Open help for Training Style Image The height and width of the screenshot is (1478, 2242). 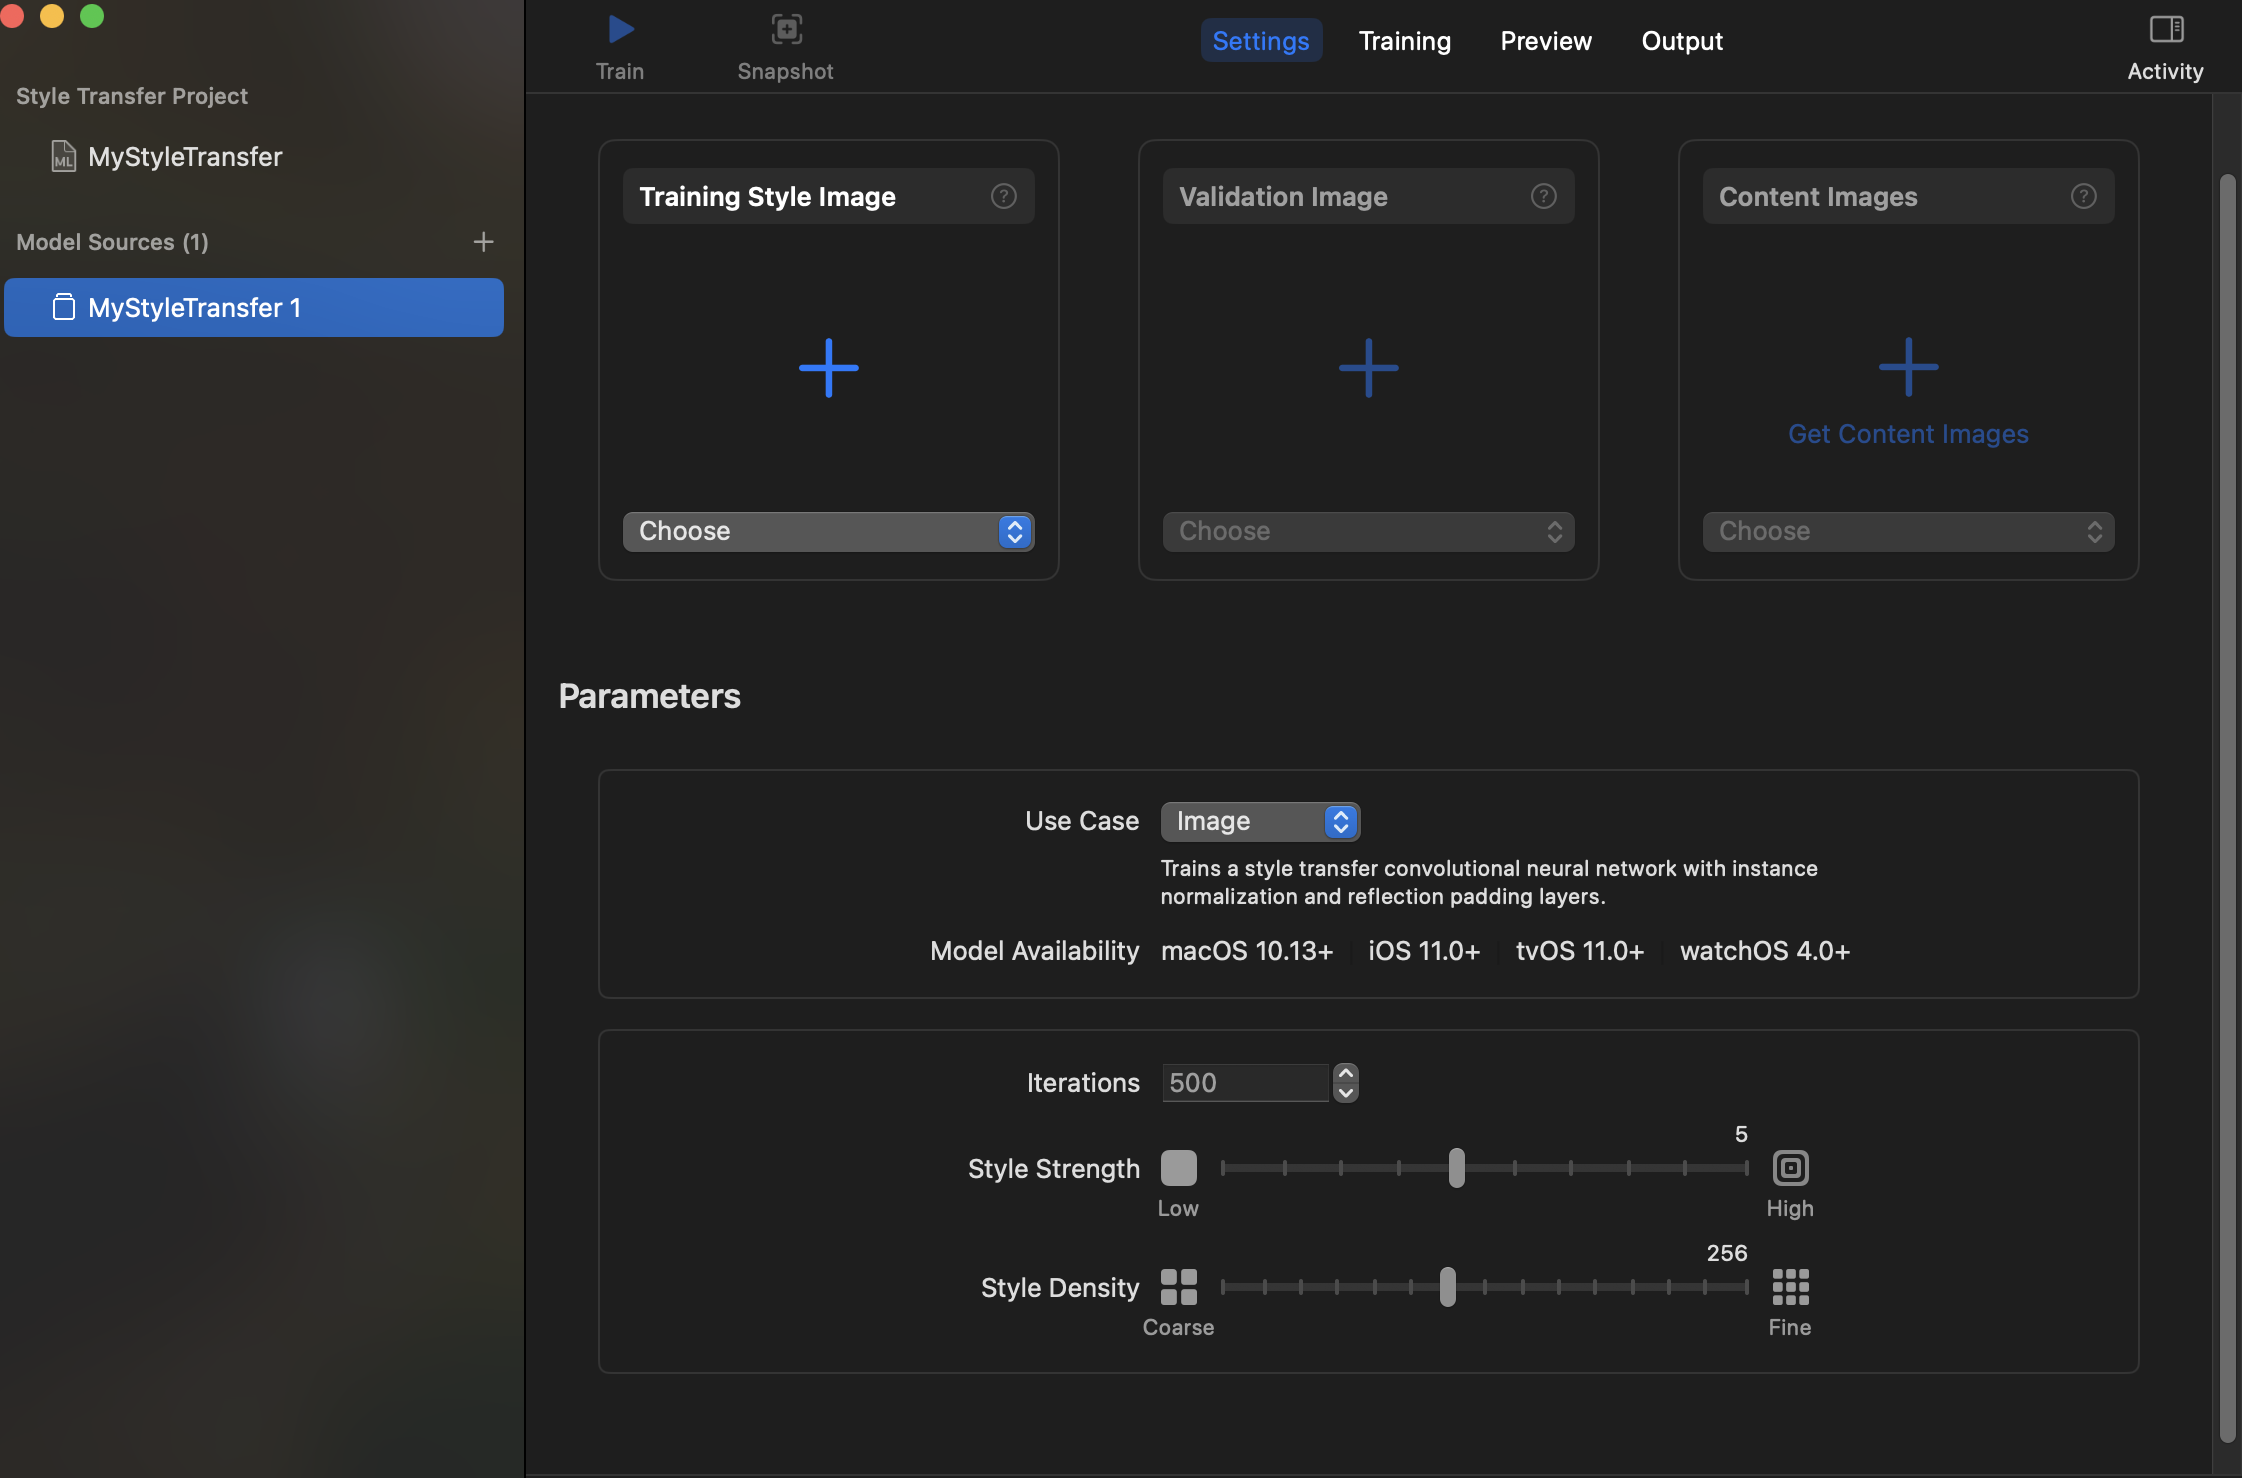pyautogui.click(x=1003, y=196)
